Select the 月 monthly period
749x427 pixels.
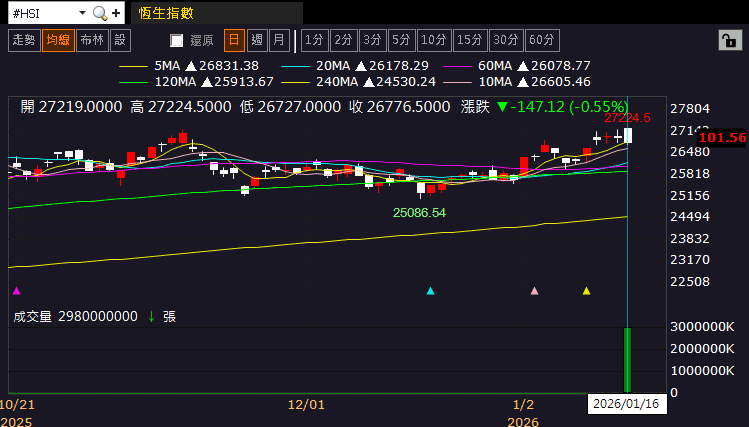click(x=279, y=40)
